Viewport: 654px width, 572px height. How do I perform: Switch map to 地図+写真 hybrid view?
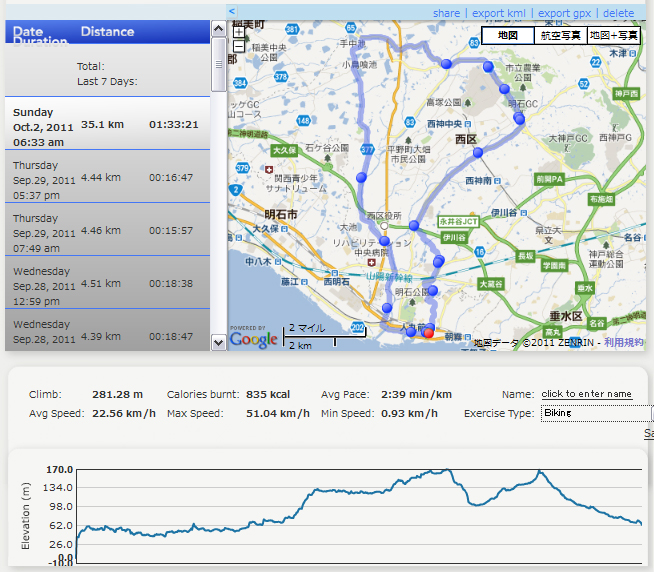pos(614,35)
